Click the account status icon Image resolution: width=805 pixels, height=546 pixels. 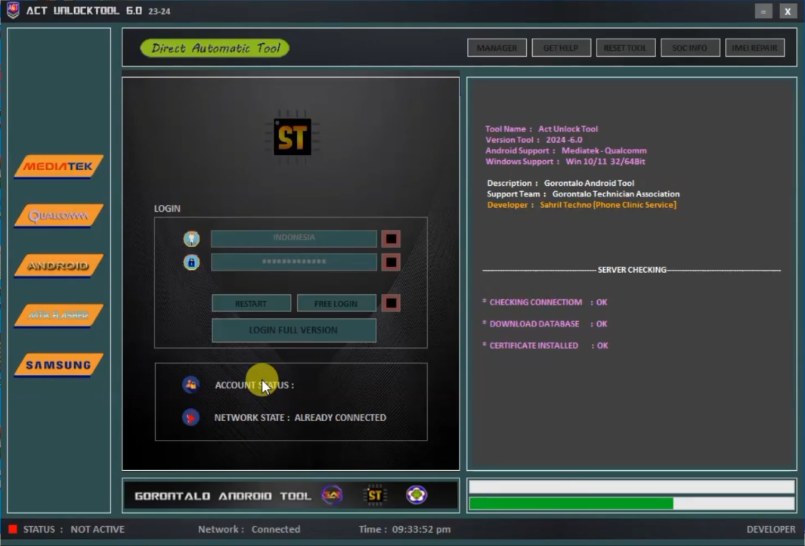[x=191, y=385]
